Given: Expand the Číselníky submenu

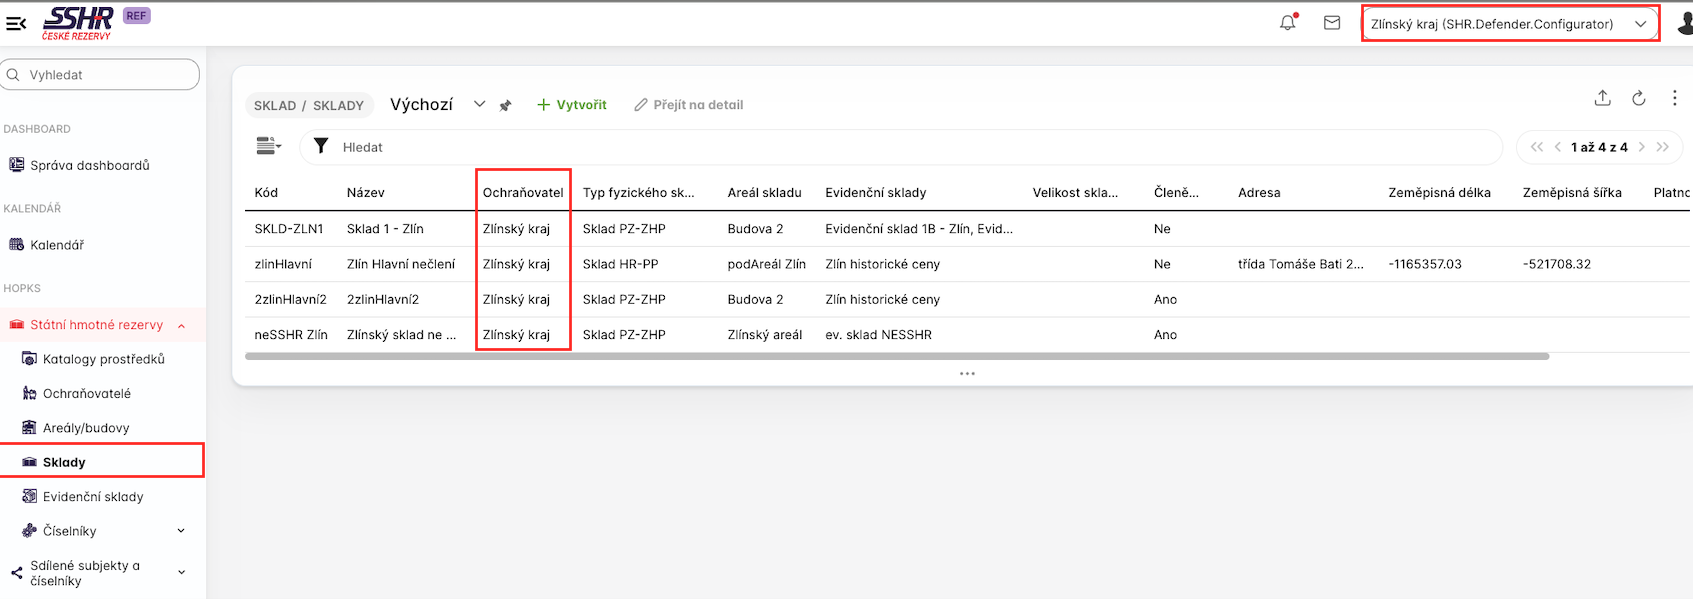Looking at the screenshot, I should (x=181, y=531).
